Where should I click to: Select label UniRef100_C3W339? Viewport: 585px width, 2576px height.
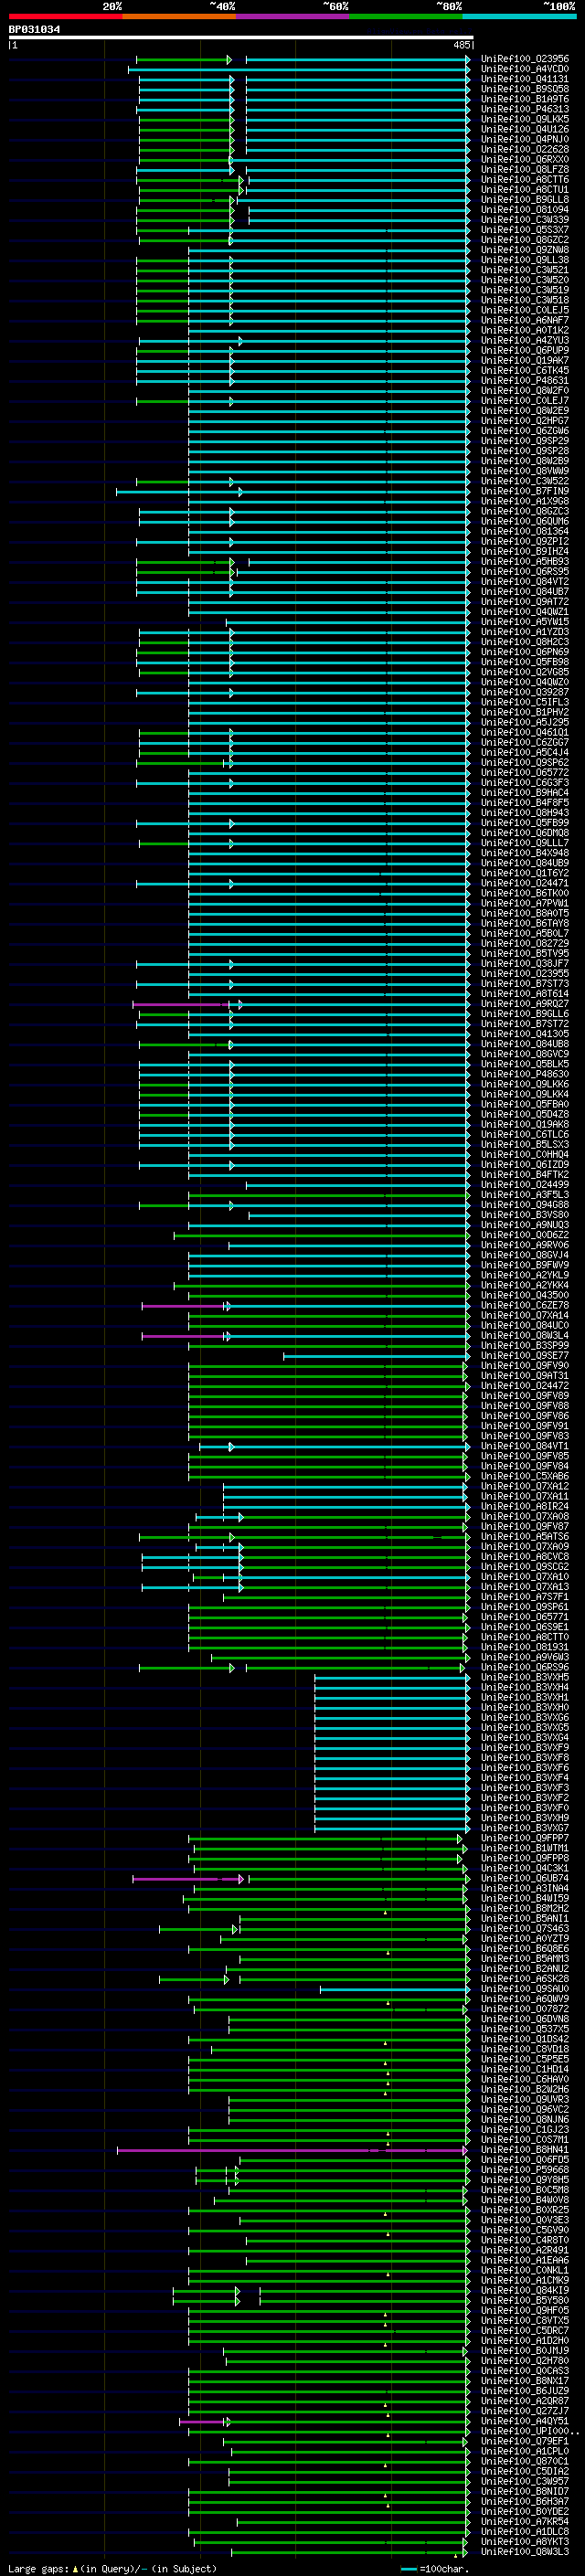pos(524,220)
